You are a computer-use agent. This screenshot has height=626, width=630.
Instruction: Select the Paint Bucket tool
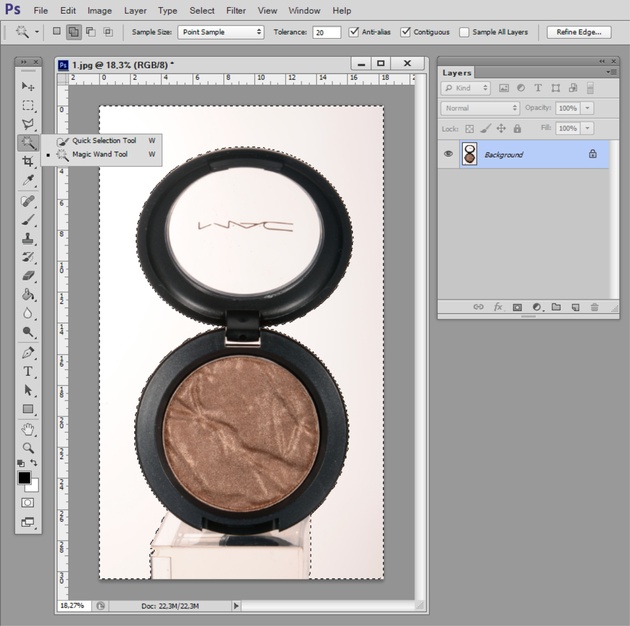[28, 295]
